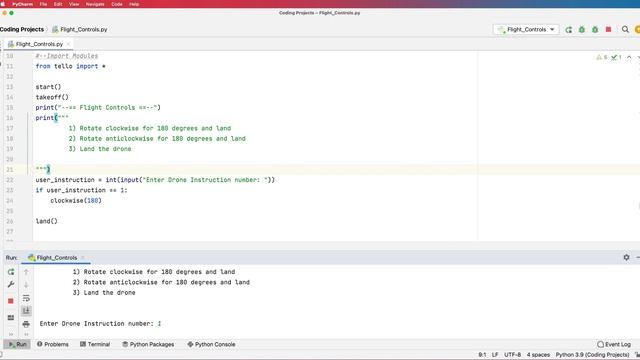
Task: Click the Down stack trace arrow in console
Action: pos(26,285)
